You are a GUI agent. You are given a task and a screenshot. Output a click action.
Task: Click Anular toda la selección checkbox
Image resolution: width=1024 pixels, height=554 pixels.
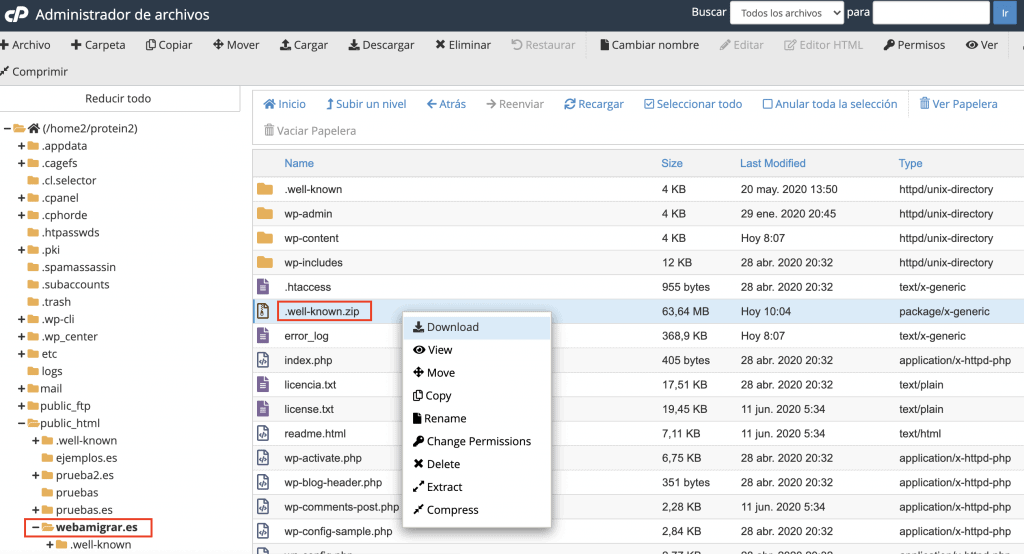pyautogui.click(x=768, y=104)
